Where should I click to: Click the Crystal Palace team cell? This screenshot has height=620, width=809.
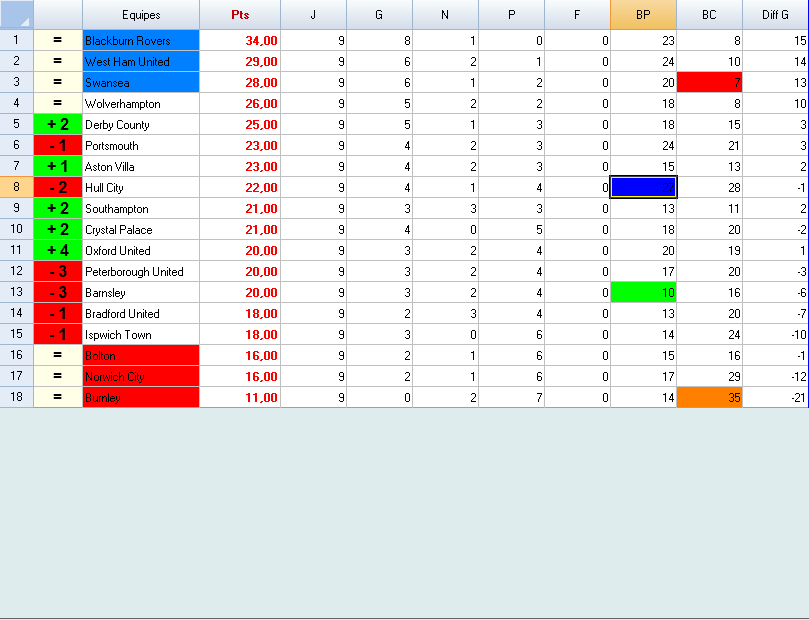(x=141, y=230)
